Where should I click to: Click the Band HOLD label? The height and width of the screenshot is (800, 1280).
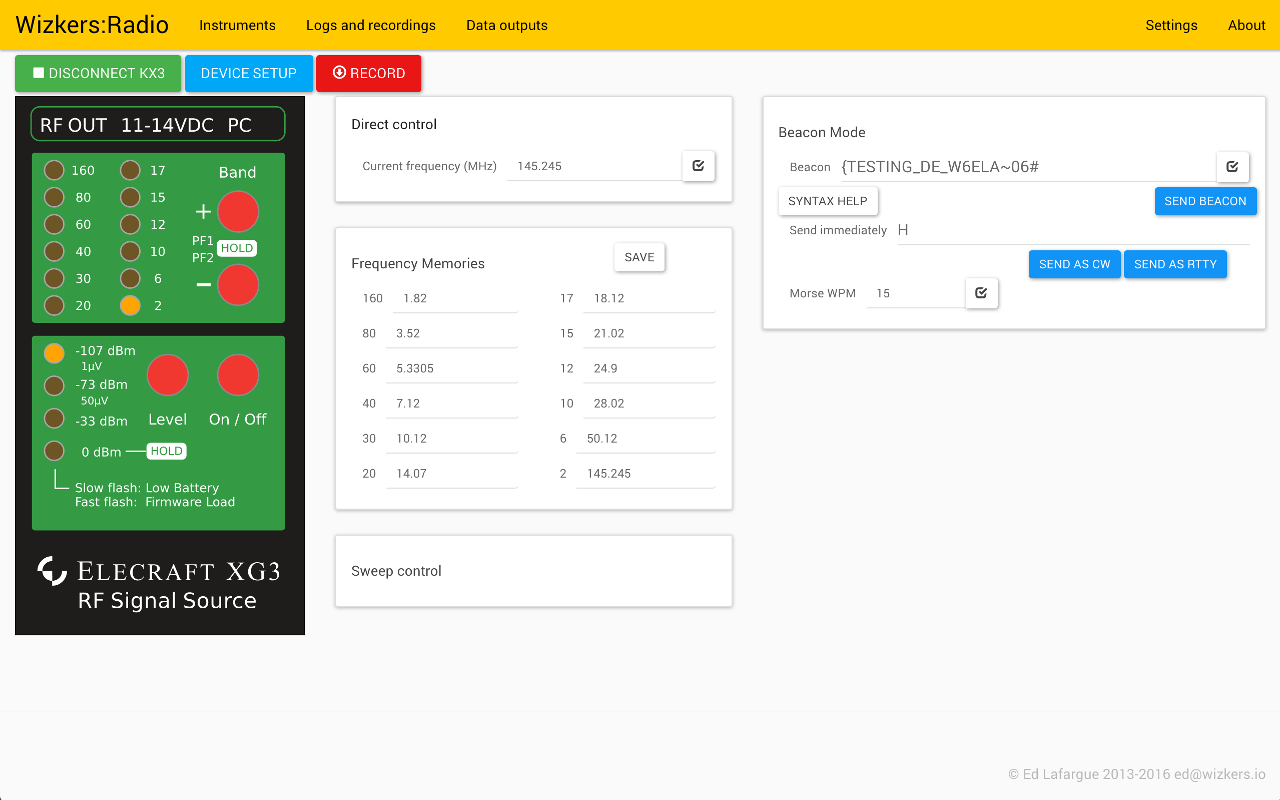coord(237,248)
